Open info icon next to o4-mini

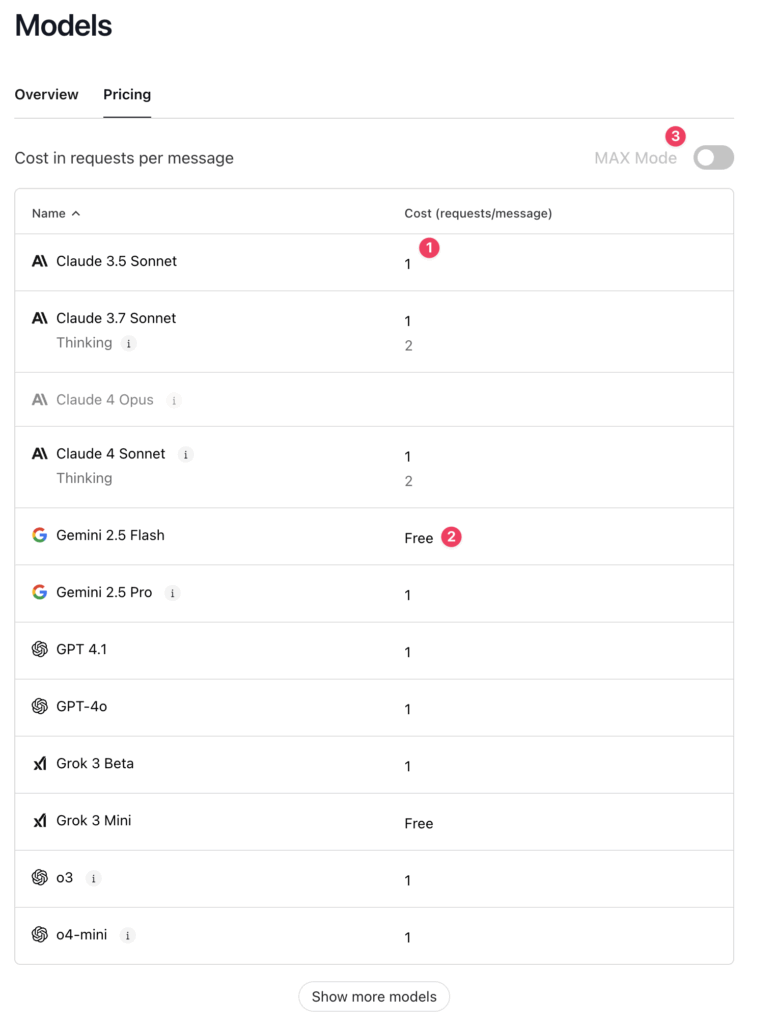pos(127,935)
